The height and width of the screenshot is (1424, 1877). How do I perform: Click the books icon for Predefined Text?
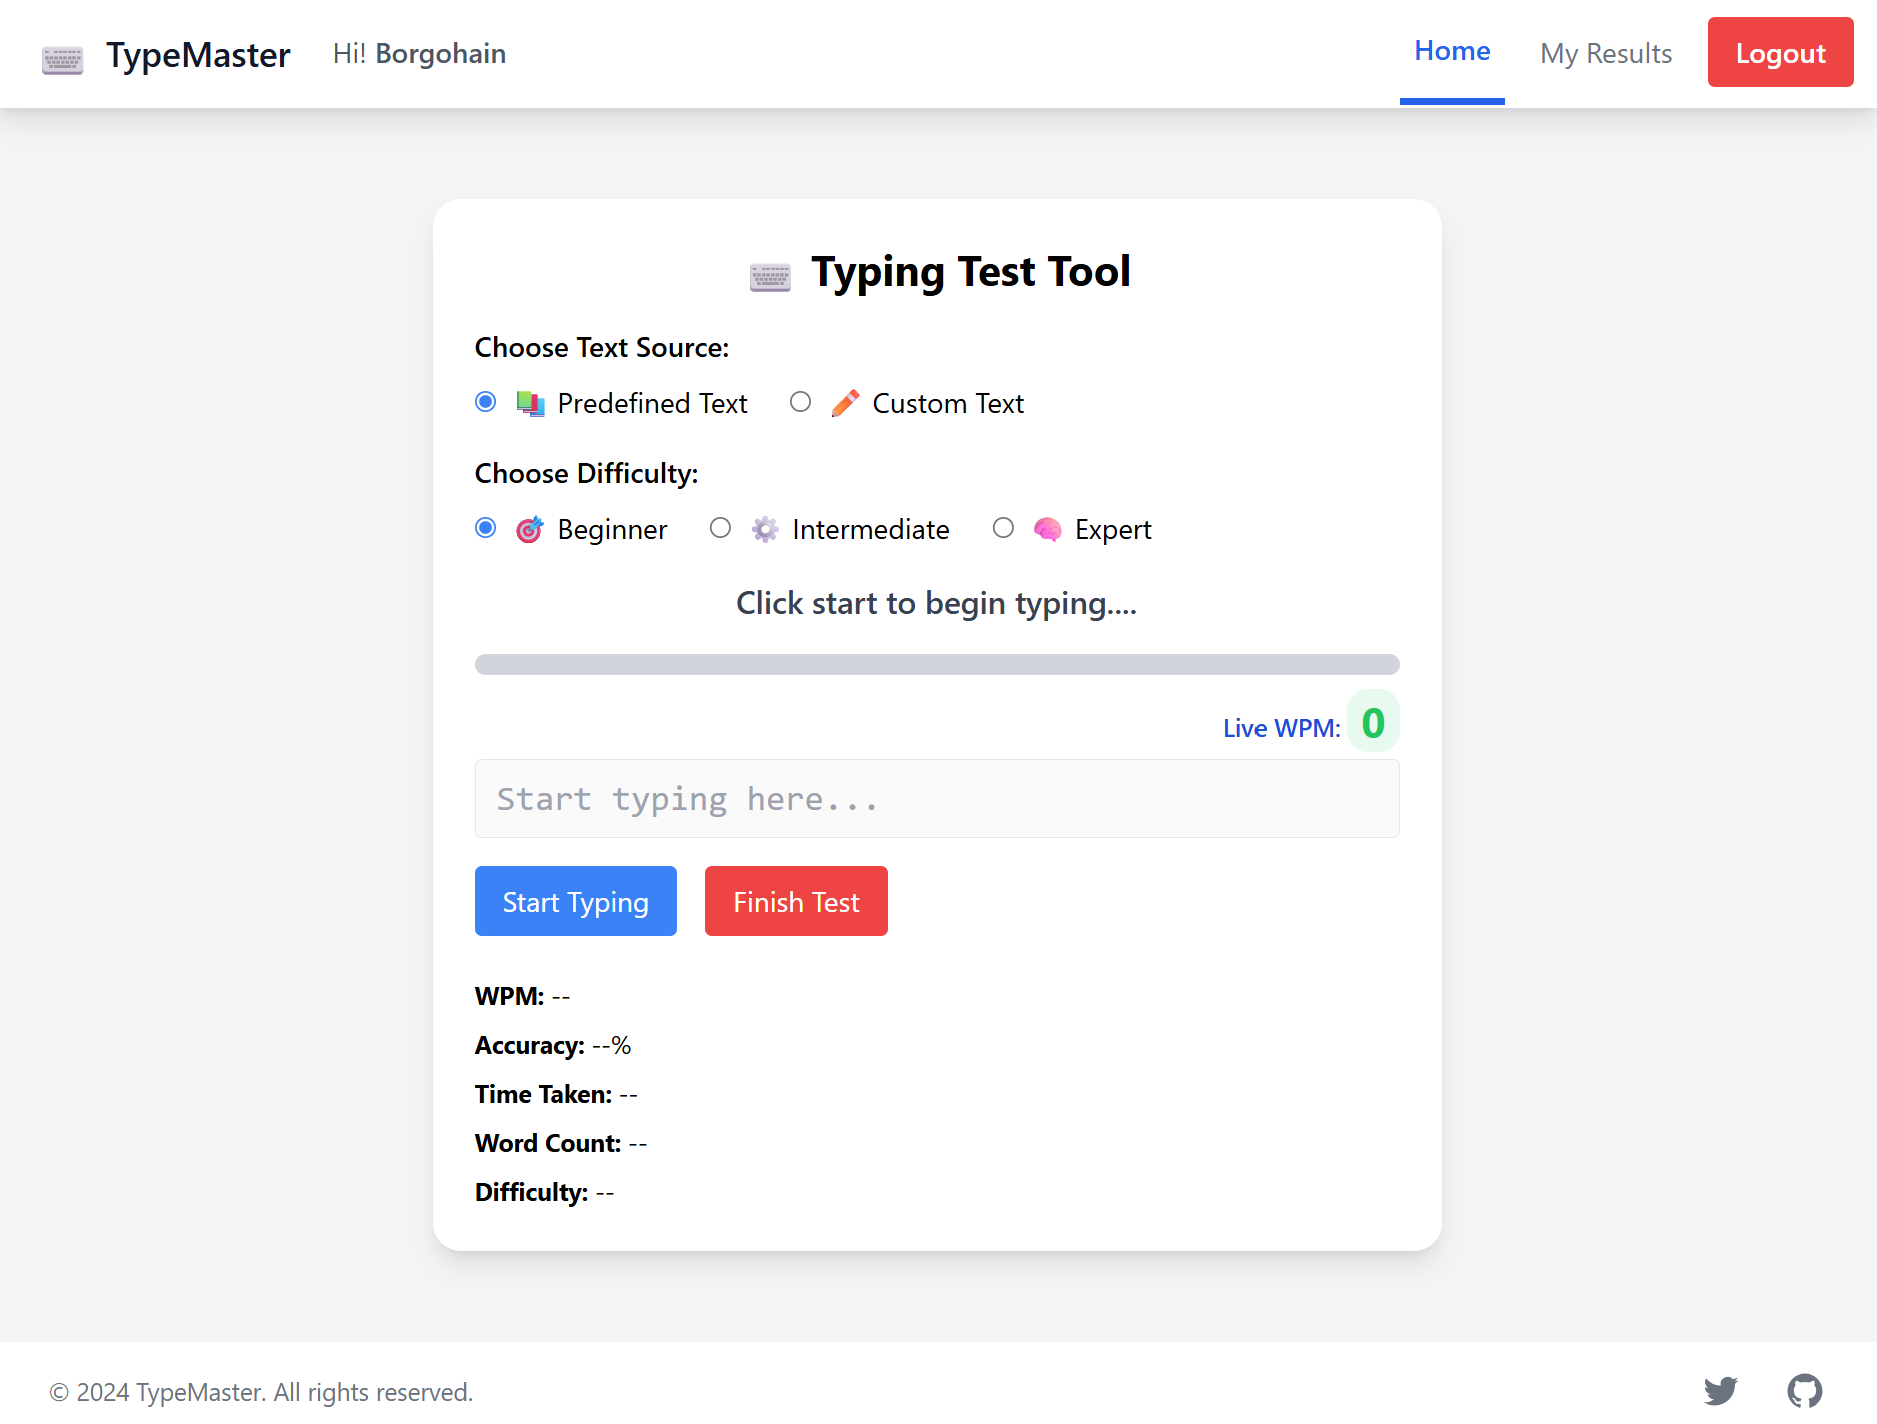(x=530, y=404)
